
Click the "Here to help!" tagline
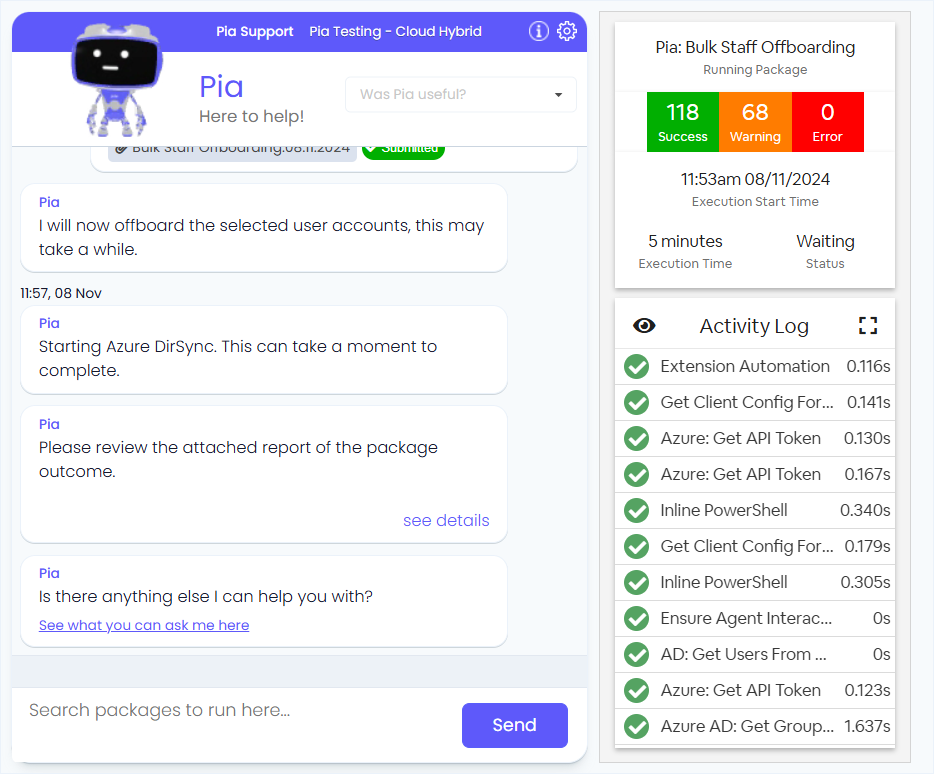pyautogui.click(x=251, y=116)
